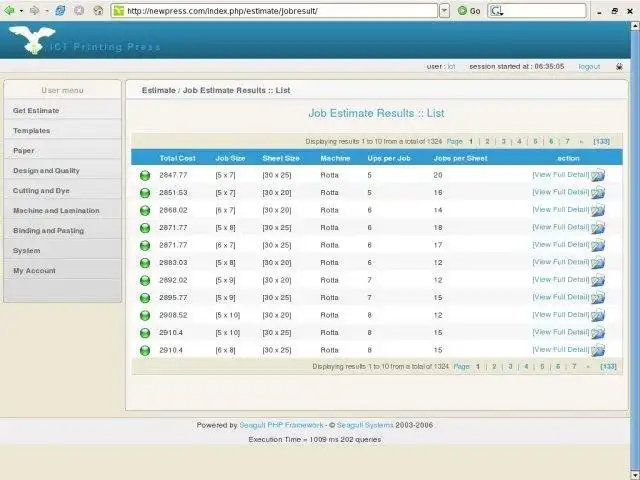640x480 pixels.
Task: Open Seagull PHP Framework footer link
Action: click(x=281, y=425)
